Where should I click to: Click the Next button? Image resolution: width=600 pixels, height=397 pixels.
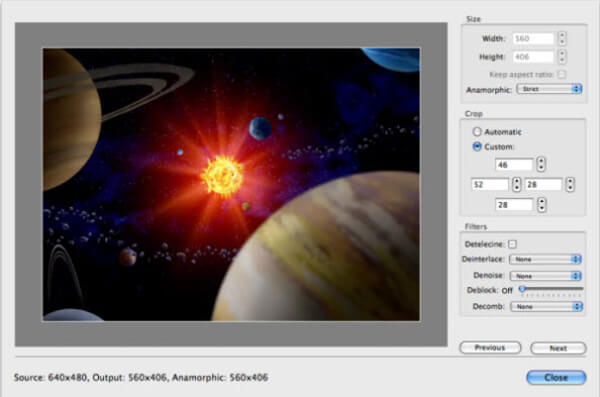click(x=558, y=348)
